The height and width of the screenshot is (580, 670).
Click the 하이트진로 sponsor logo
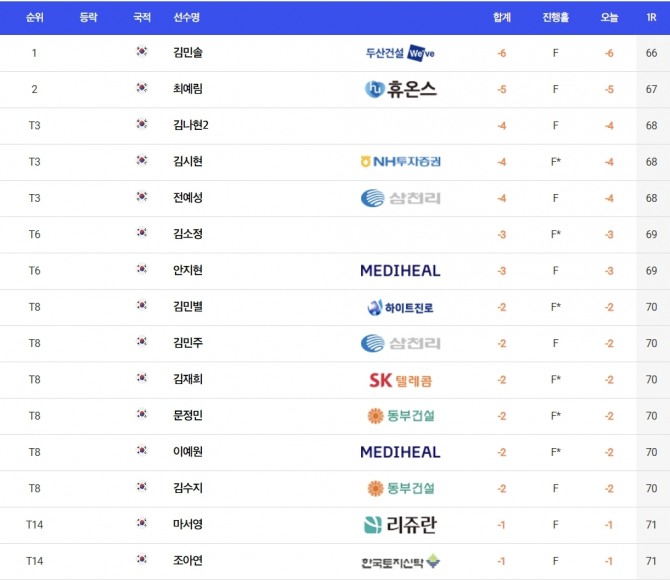tap(400, 307)
